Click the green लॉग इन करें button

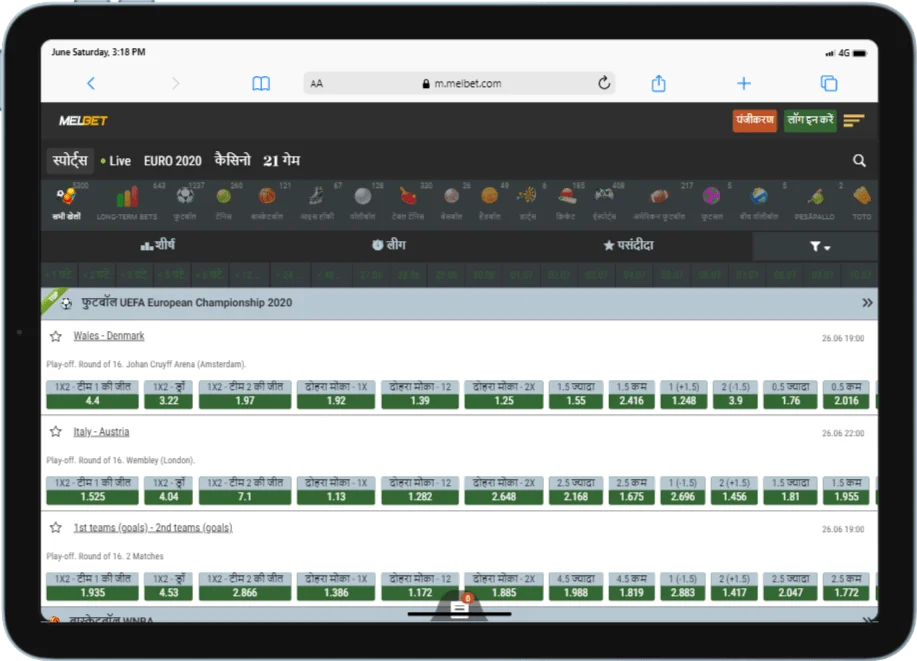810,121
